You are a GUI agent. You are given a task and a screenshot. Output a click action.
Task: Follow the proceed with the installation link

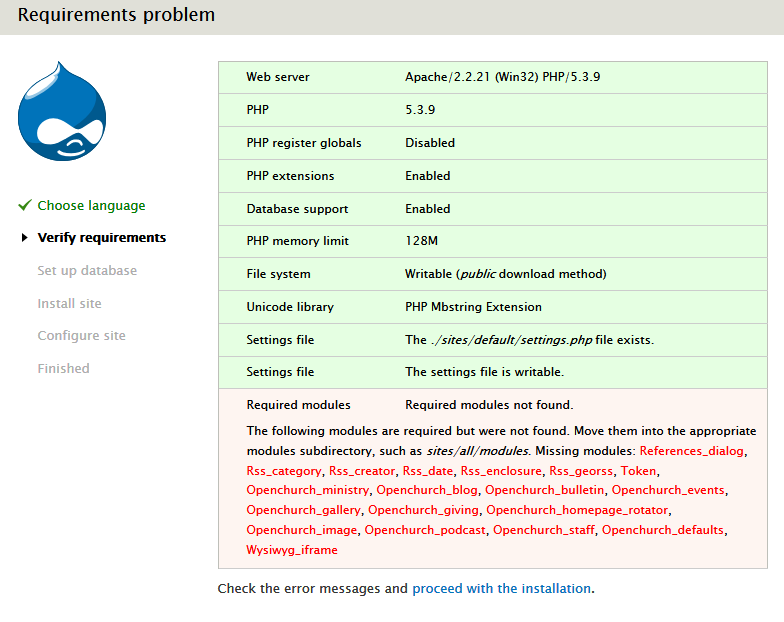tap(501, 588)
